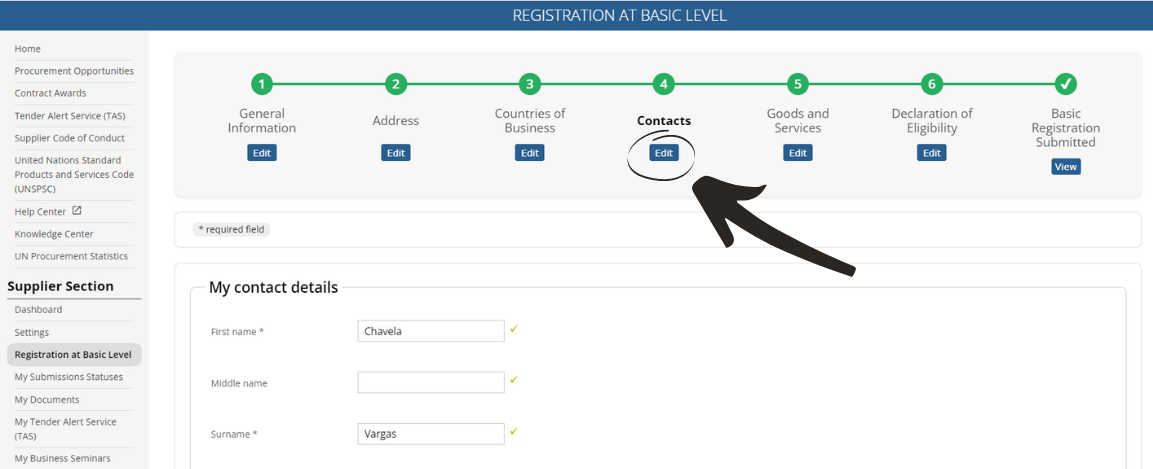Click step 1 circle for General Information
The image size is (1153, 469).
tap(262, 85)
